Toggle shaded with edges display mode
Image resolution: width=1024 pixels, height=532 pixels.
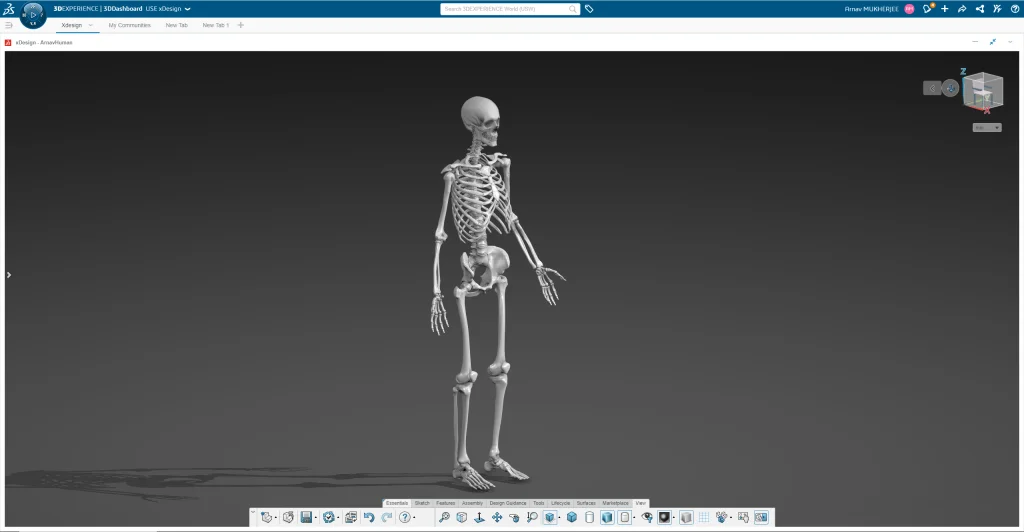pyautogui.click(x=550, y=517)
